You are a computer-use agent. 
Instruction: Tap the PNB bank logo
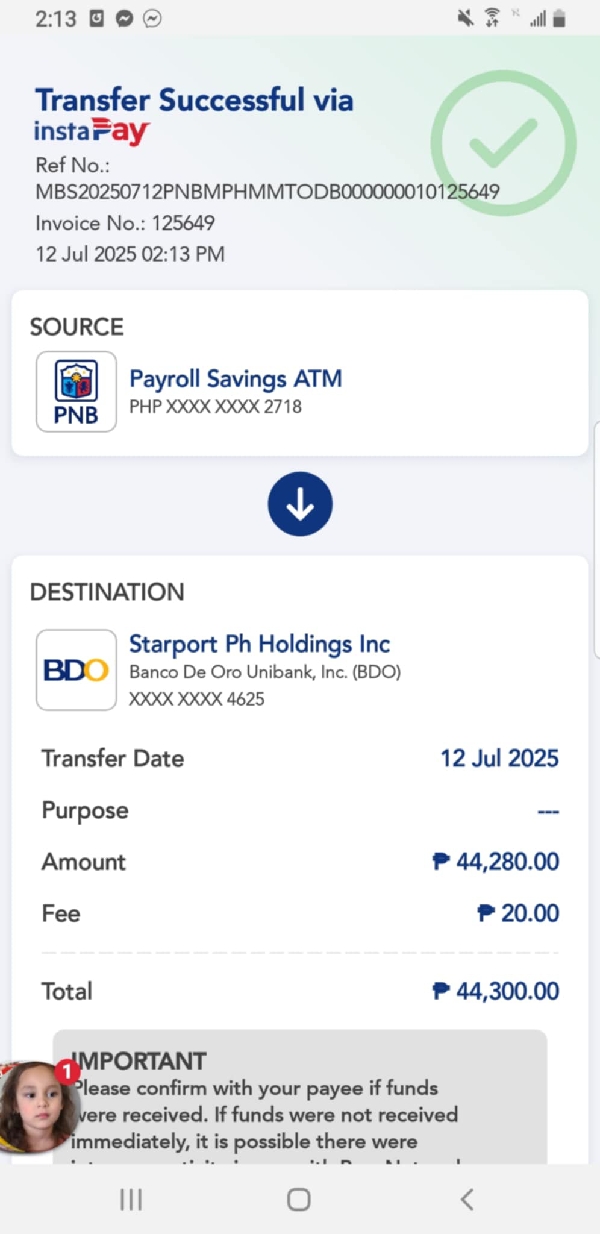[76, 391]
